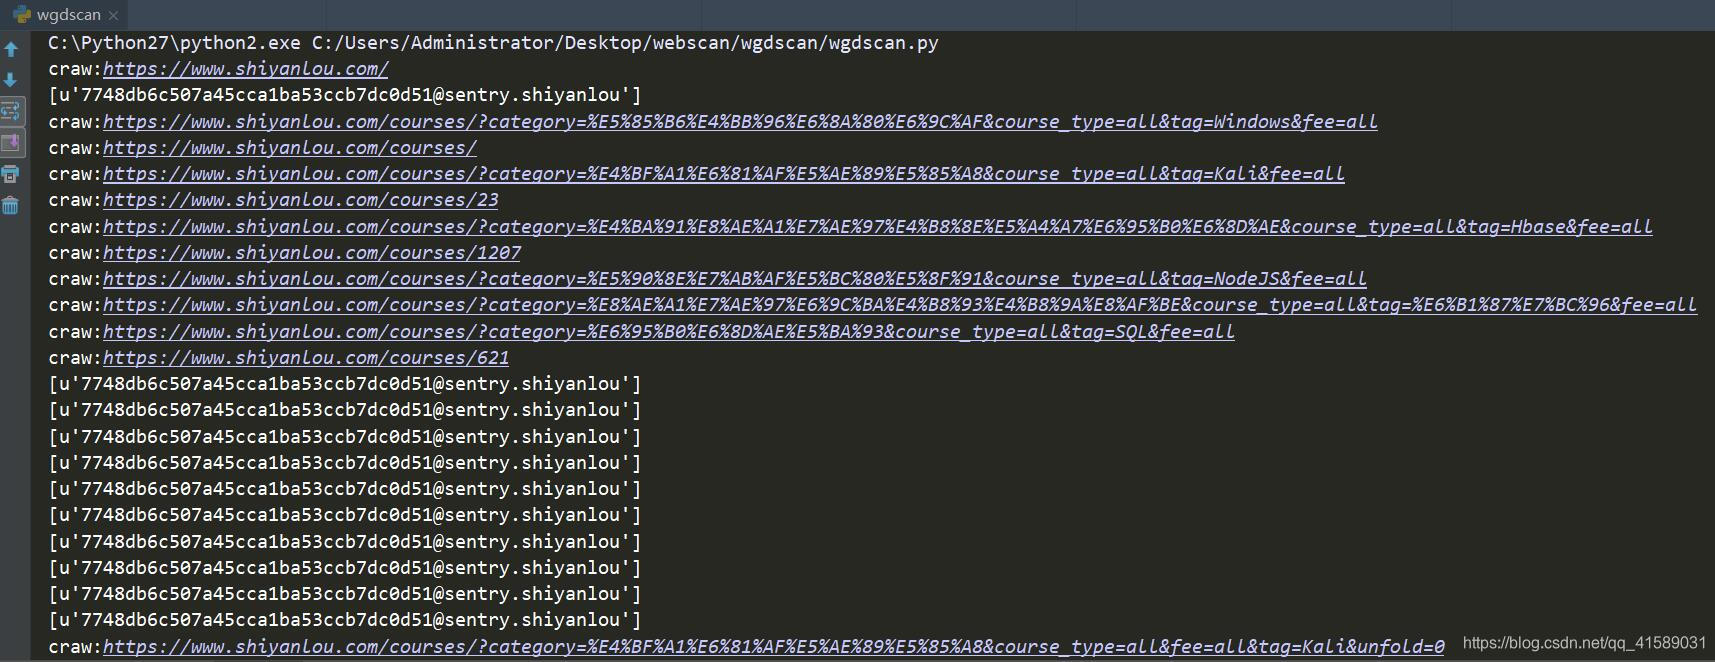The height and width of the screenshot is (662, 1715).
Task: Open the courses/23 link
Action: [300, 200]
